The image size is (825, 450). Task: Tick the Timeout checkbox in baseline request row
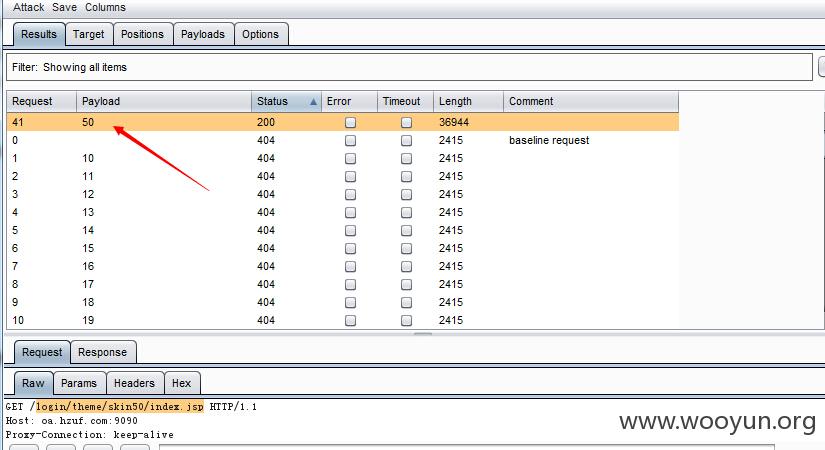coord(406,141)
